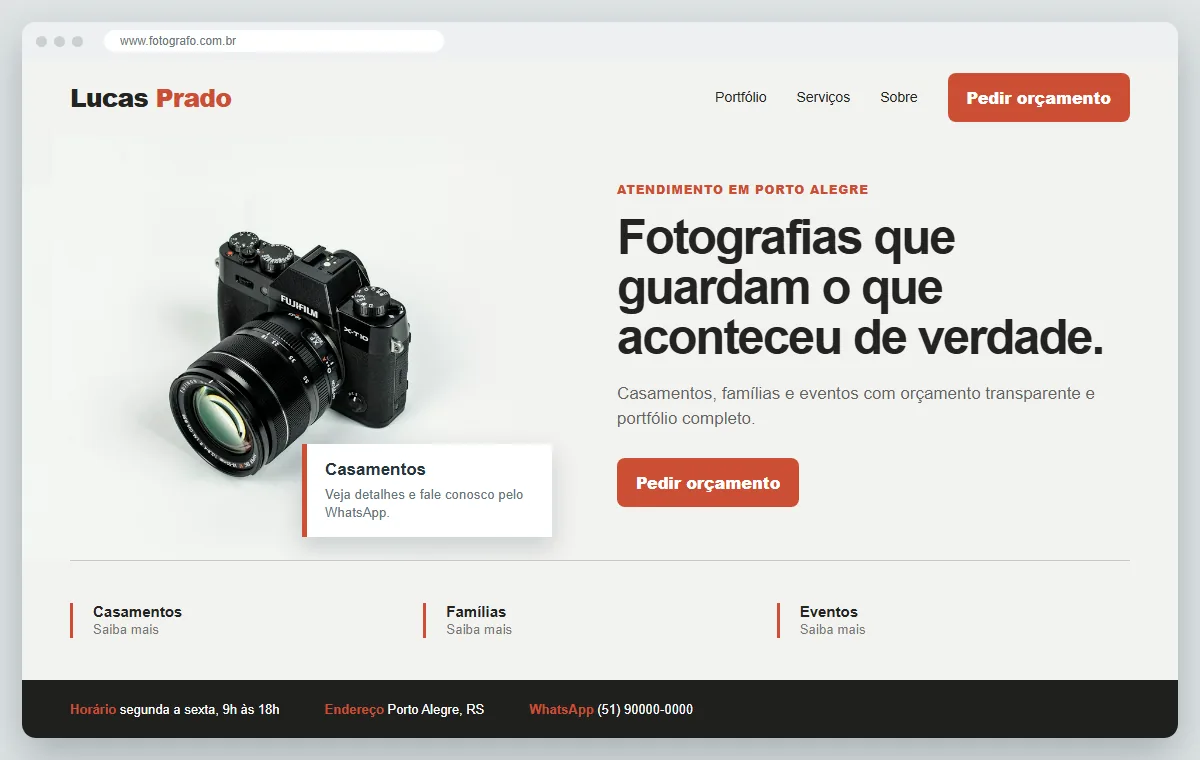Click the hero Pedir orçamento button below the subtitle
Image resolution: width=1200 pixels, height=760 pixels.
(708, 483)
